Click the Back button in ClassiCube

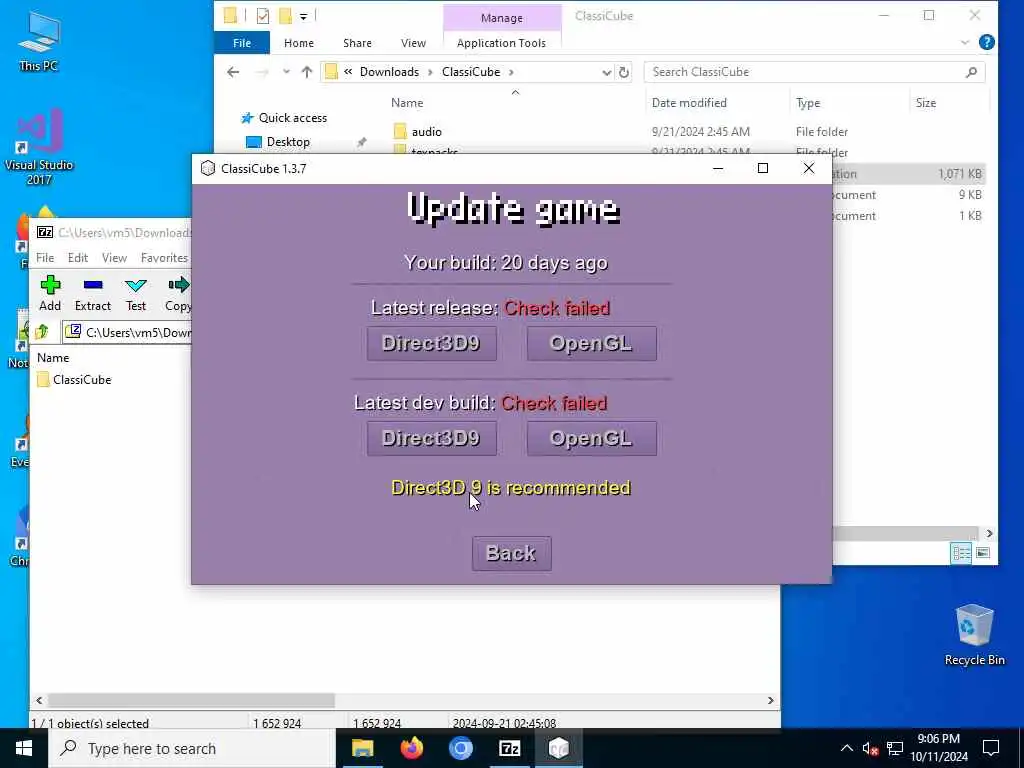click(511, 554)
